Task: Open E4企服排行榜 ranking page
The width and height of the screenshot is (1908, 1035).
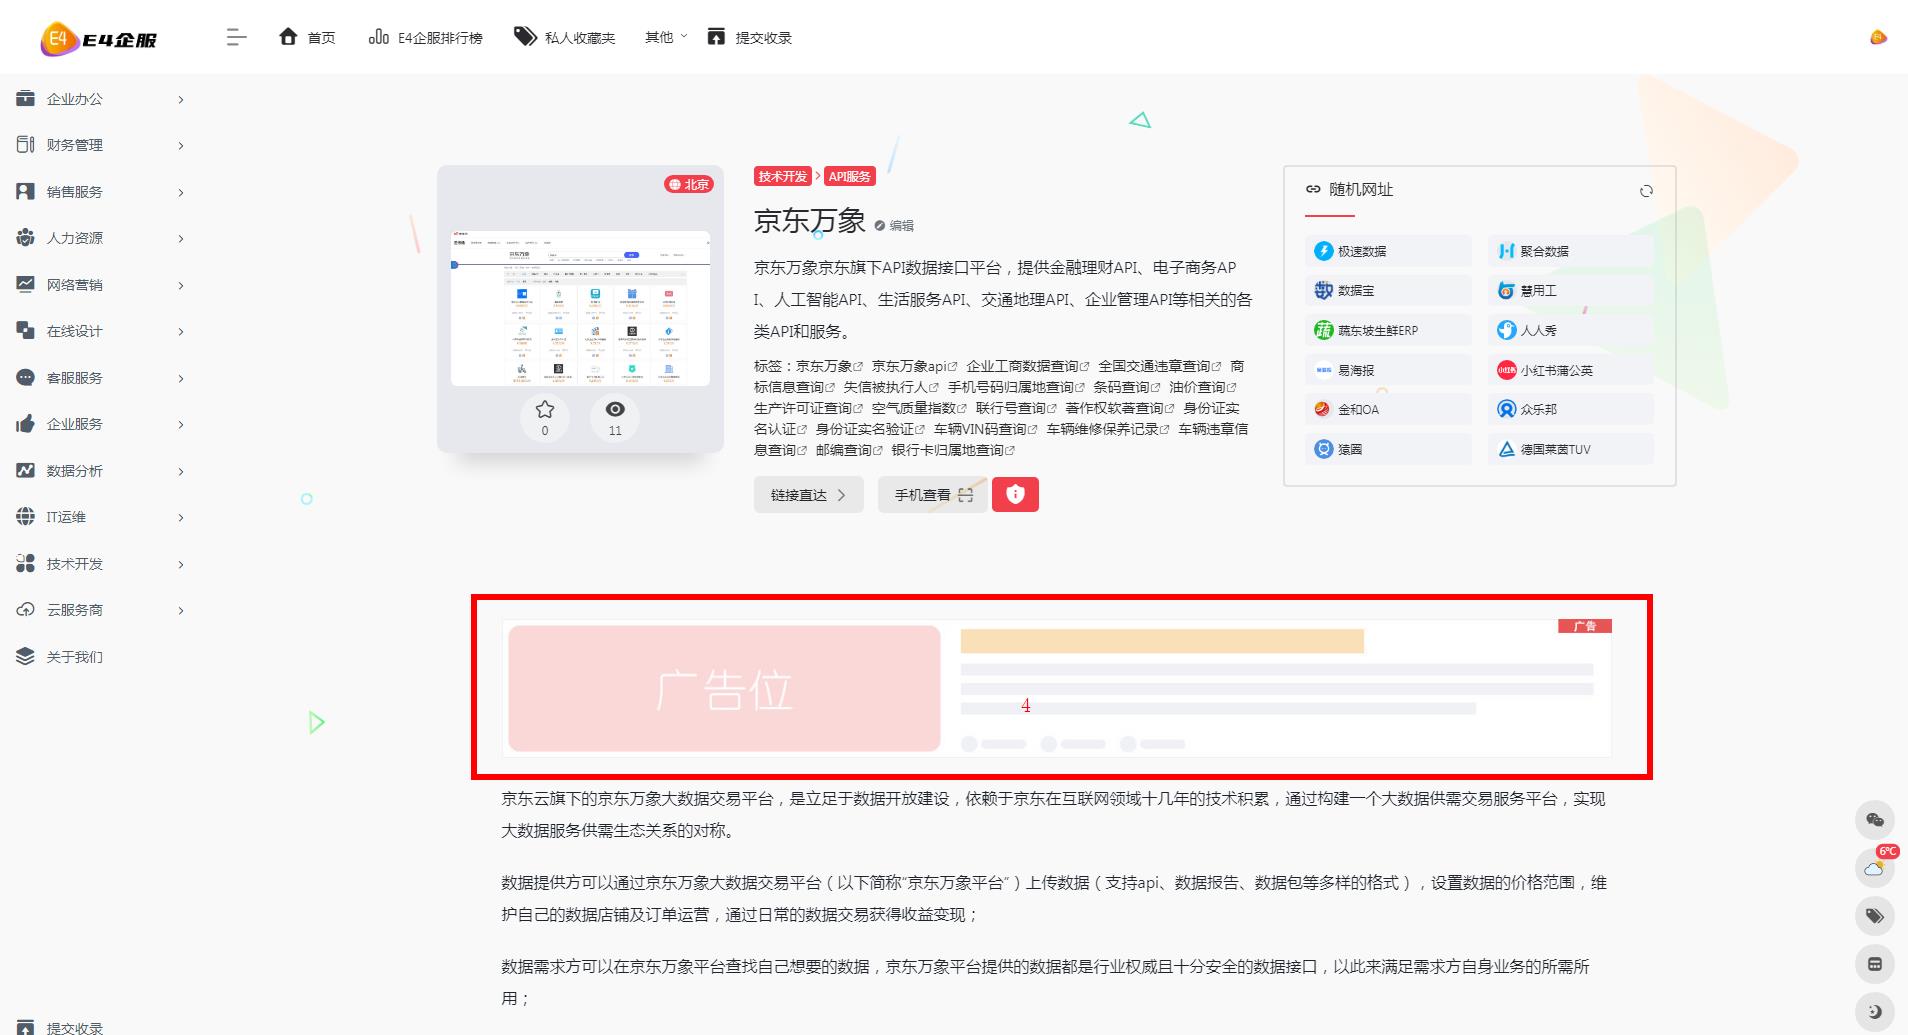Action: coord(426,38)
